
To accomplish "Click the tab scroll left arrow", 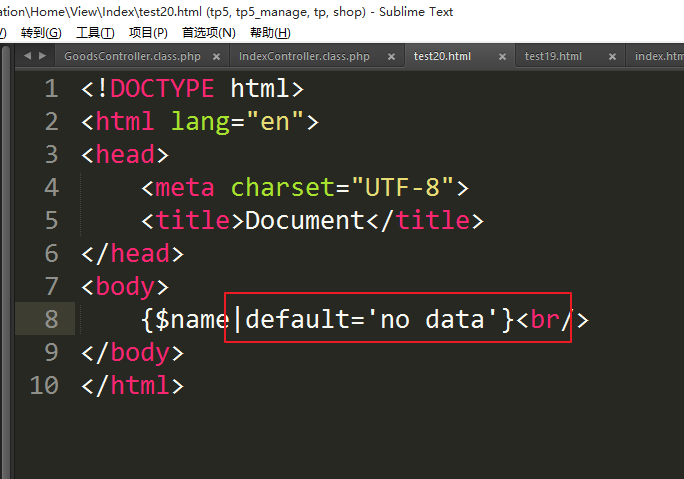I will tap(27, 56).
